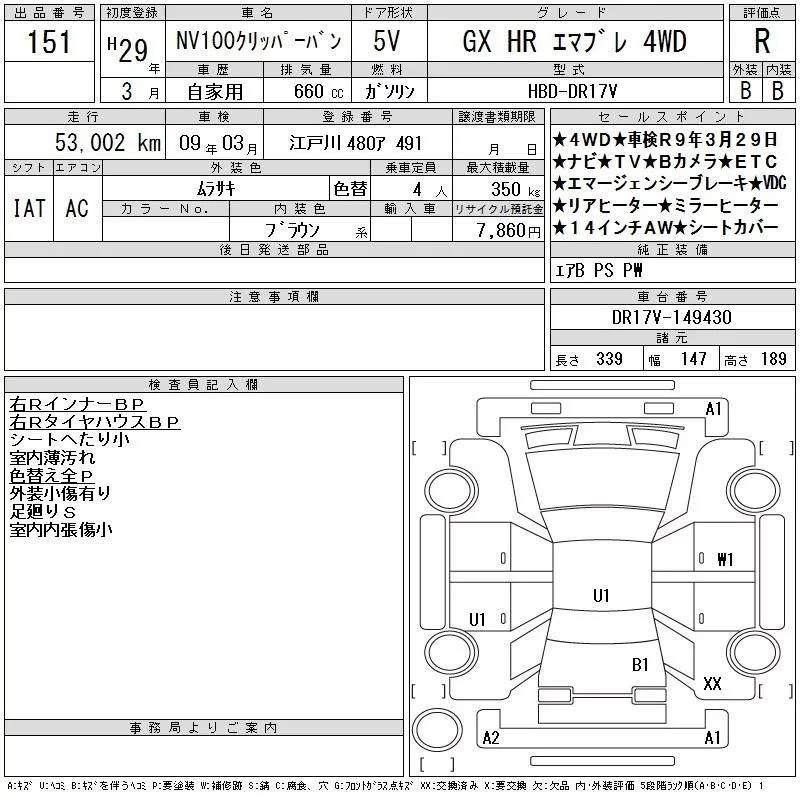Click the B1 mark on rear roof
This screenshot has height=800, width=800.
[640, 665]
